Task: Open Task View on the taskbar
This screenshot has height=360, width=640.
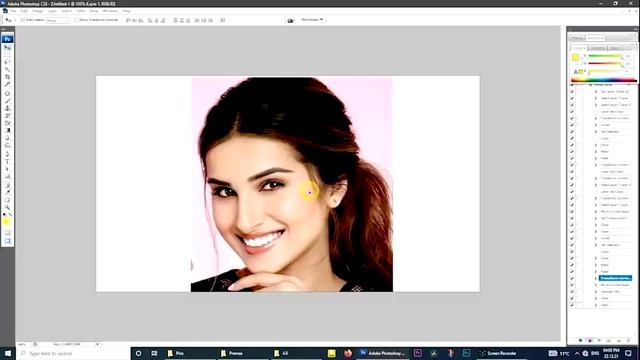Action: (x=154, y=353)
